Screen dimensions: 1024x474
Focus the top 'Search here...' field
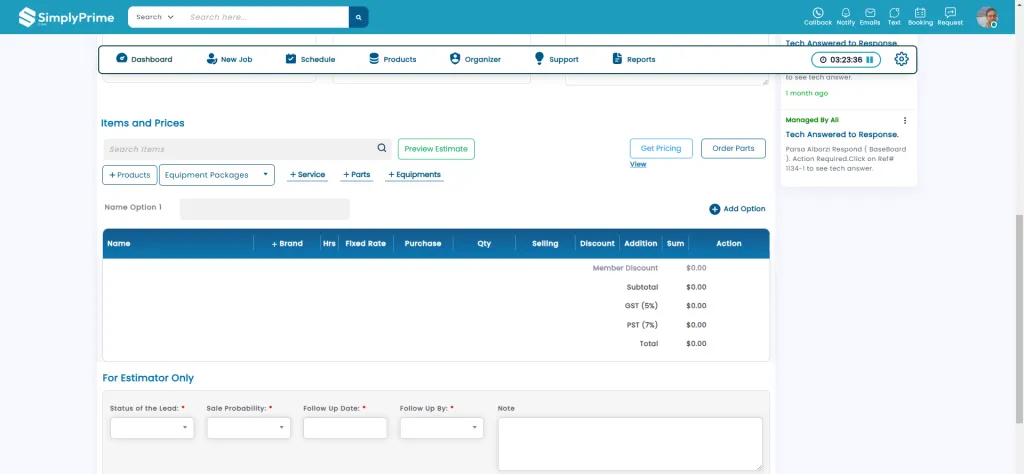tap(264, 17)
